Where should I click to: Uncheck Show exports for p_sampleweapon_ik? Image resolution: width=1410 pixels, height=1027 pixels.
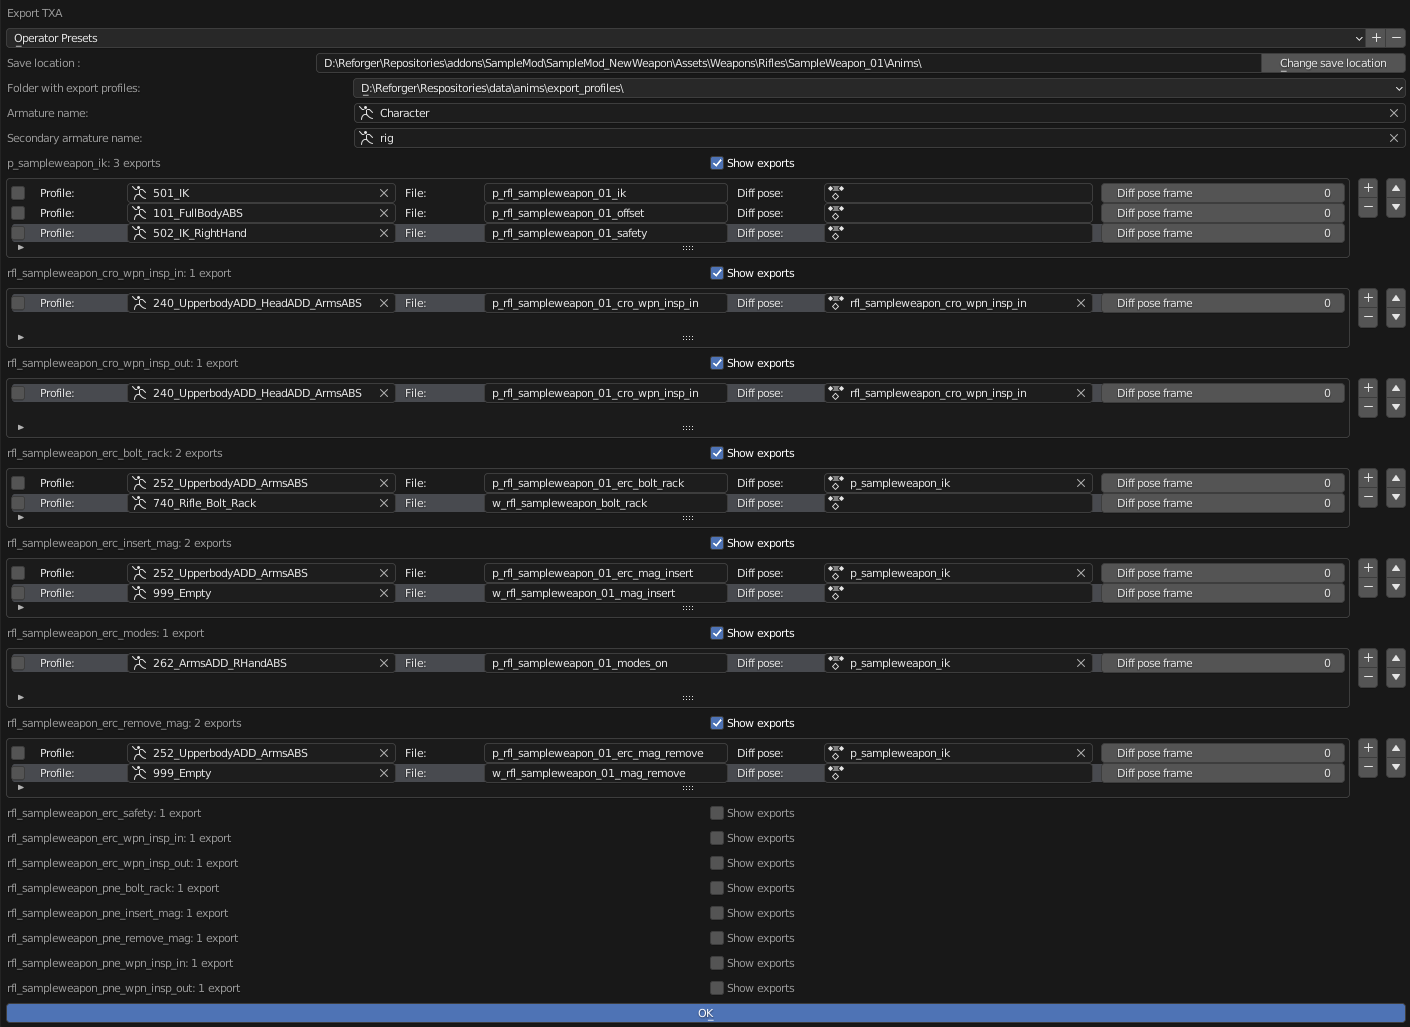[x=716, y=163]
